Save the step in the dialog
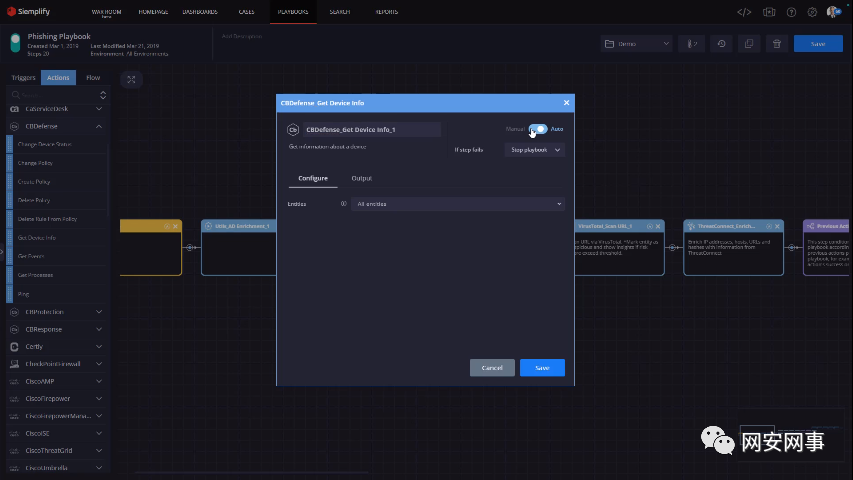 (542, 368)
